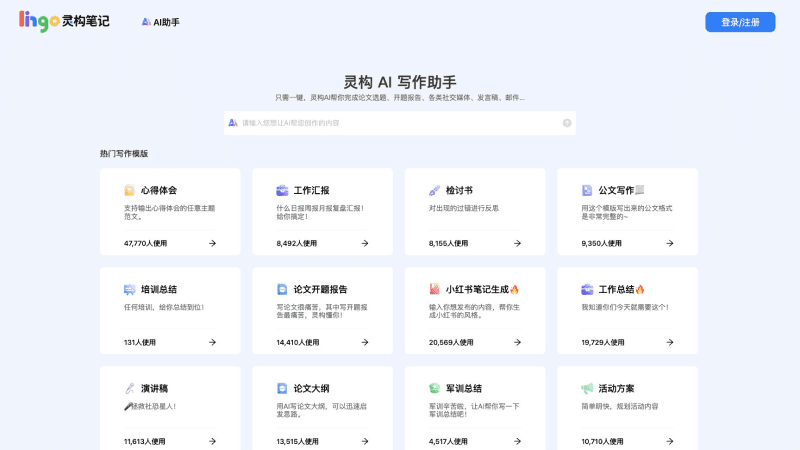Click arrow on 检讨书 card
The image size is (800, 450).
[x=517, y=243]
